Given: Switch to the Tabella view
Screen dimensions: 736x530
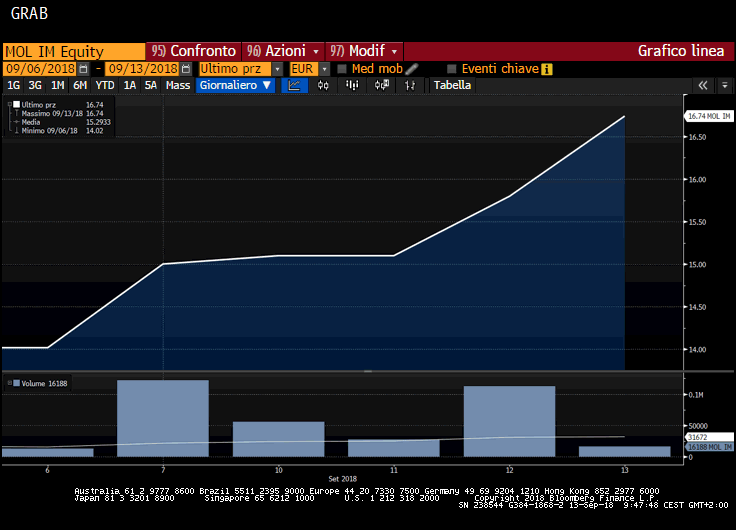Looking at the screenshot, I should (x=453, y=86).
